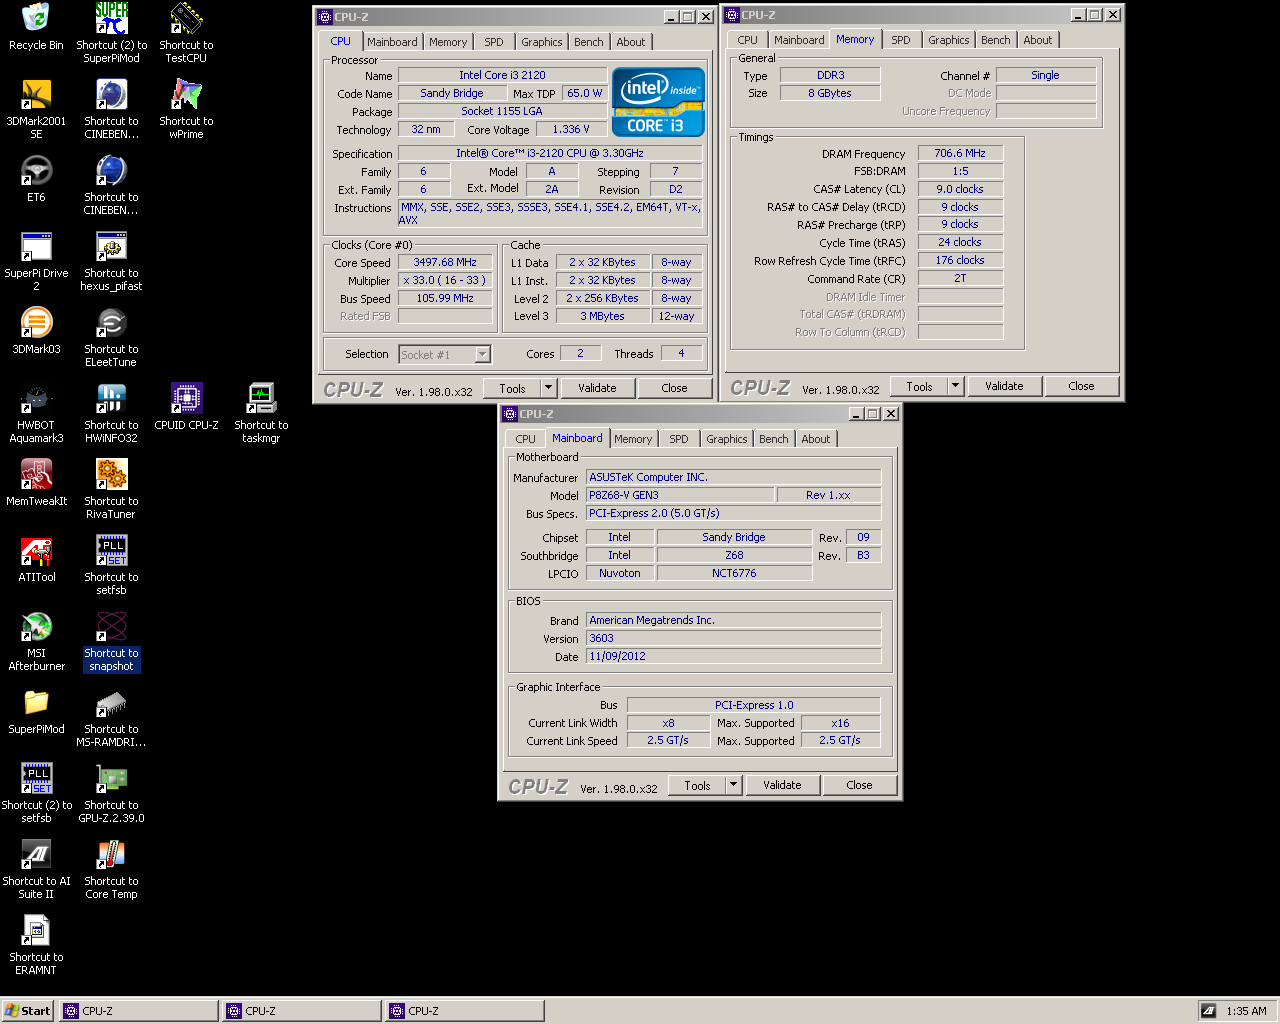The height and width of the screenshot is (1024, 1280).
Task: Click the system tray AI Suite icon
Action: (x=1209, y=1011)
